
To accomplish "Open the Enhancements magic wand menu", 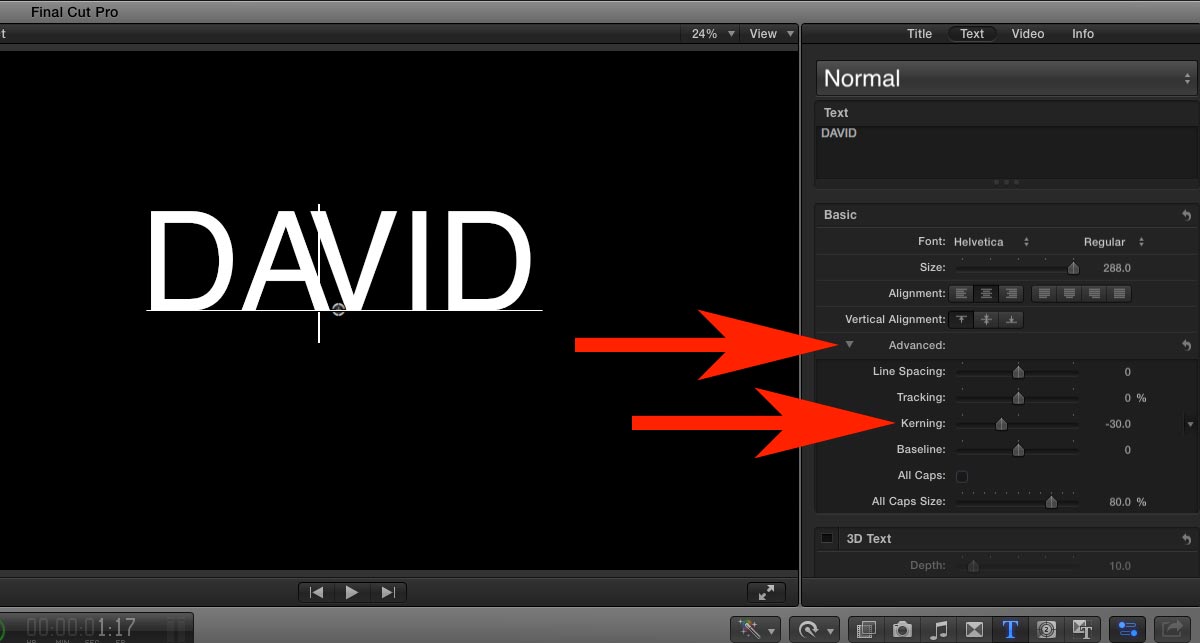I will (x=755, y=629).
